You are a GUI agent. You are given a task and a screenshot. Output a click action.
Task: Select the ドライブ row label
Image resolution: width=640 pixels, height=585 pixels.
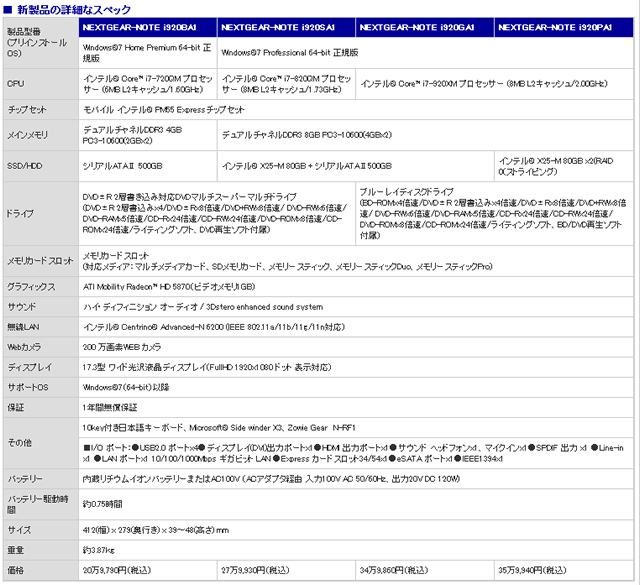[x=41, y=214]
